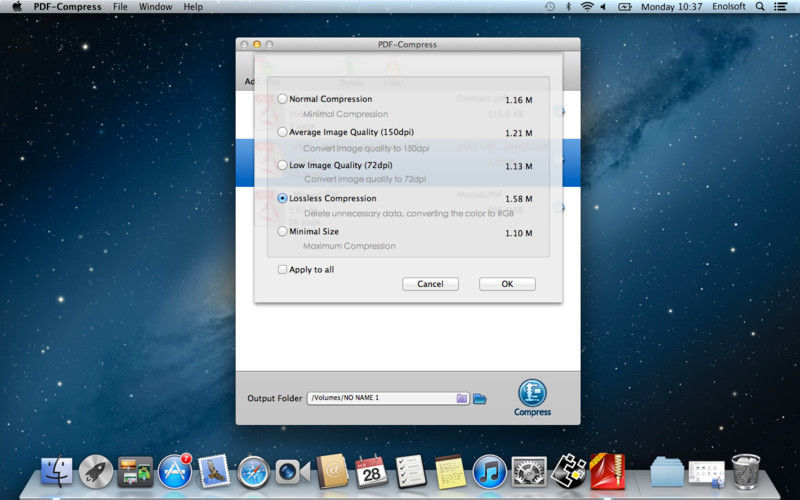Image resolution: width=800 pixels, height=500 pixels.
Task: Click the PDF-Compress red zipper Dock icon
Action: 607,471
